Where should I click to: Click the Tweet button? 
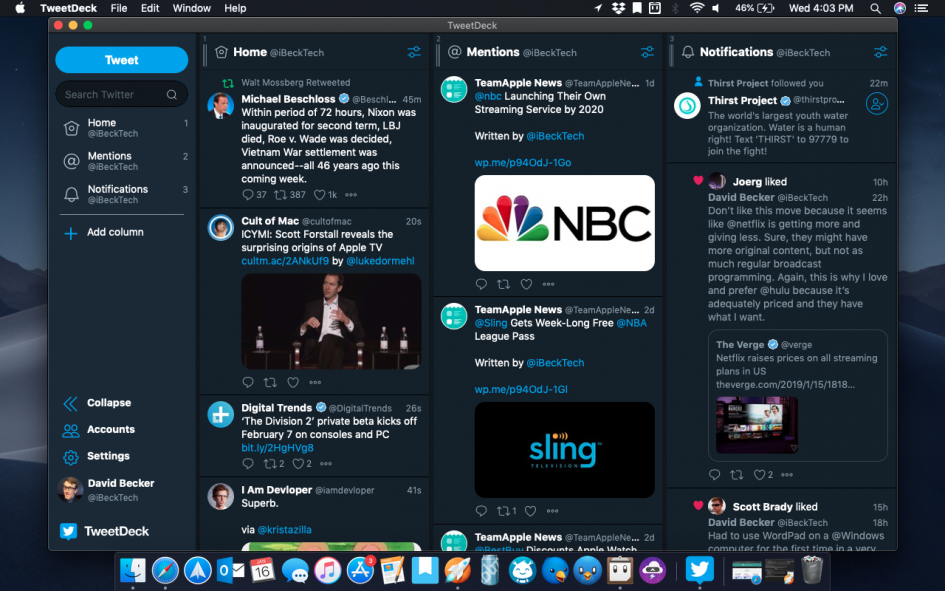121,60
